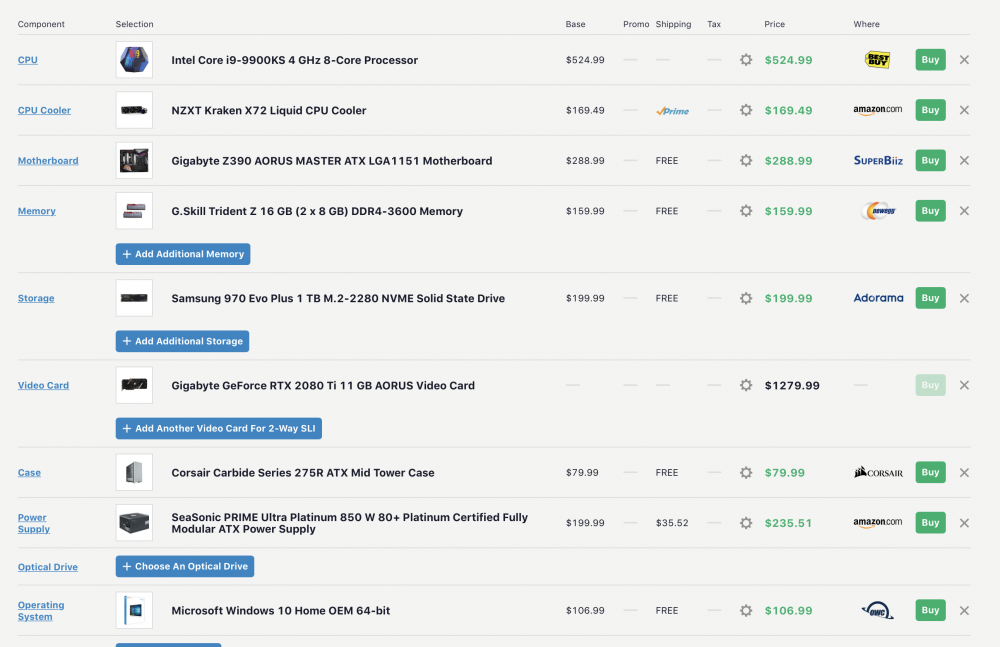Click the Adorama logo for the Samsung SSD

tap(877, 298)
